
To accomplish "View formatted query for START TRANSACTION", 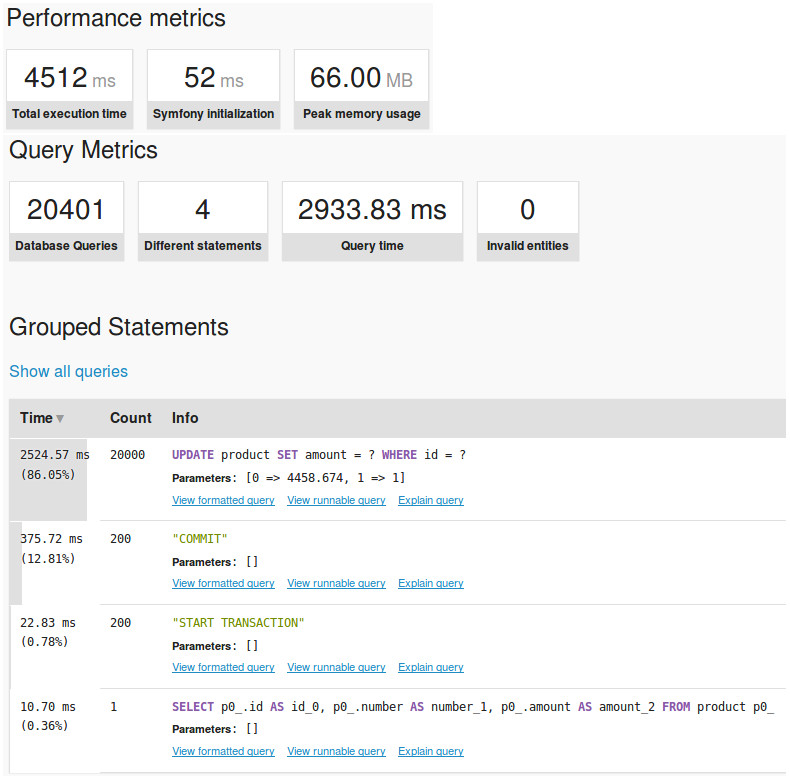I will click(223, 667).
